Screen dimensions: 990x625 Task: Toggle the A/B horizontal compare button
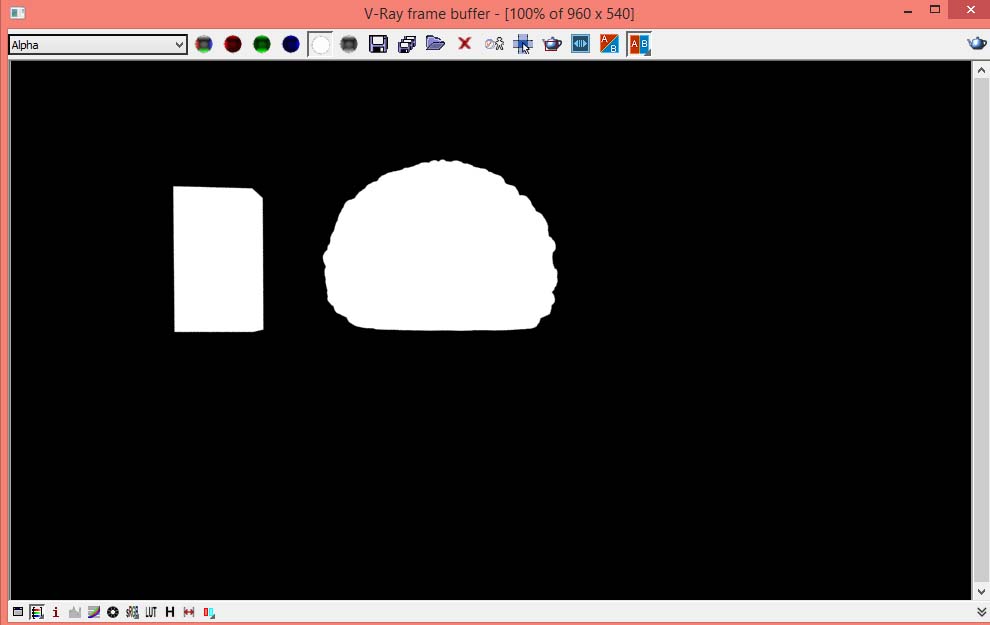pos(639,44)
